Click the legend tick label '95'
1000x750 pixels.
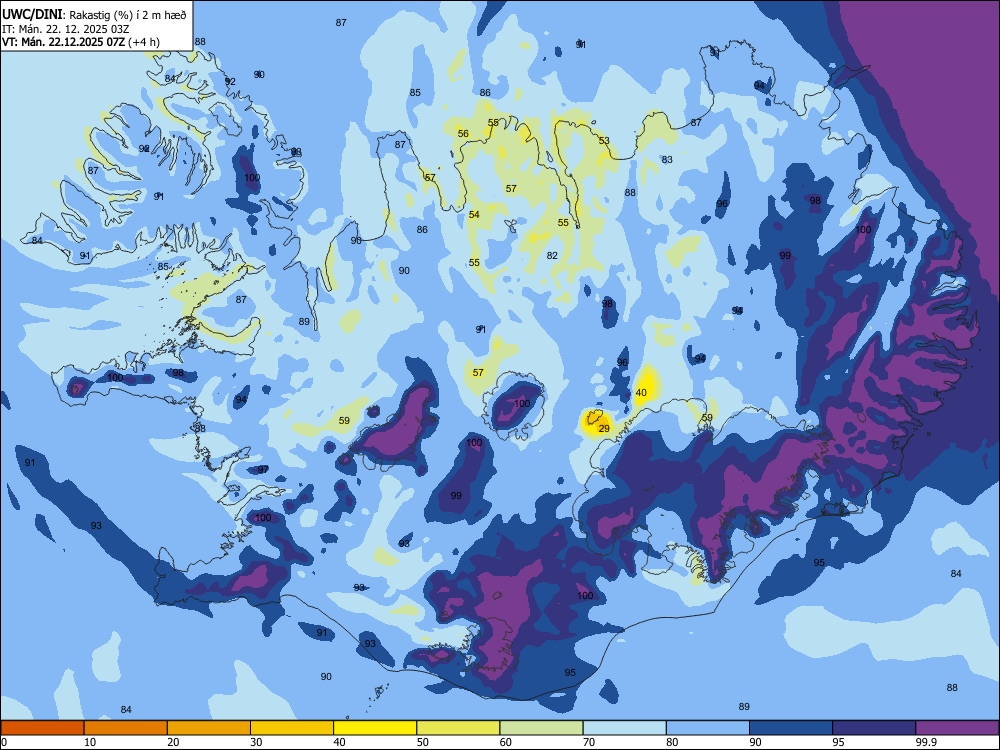[838, 742]
